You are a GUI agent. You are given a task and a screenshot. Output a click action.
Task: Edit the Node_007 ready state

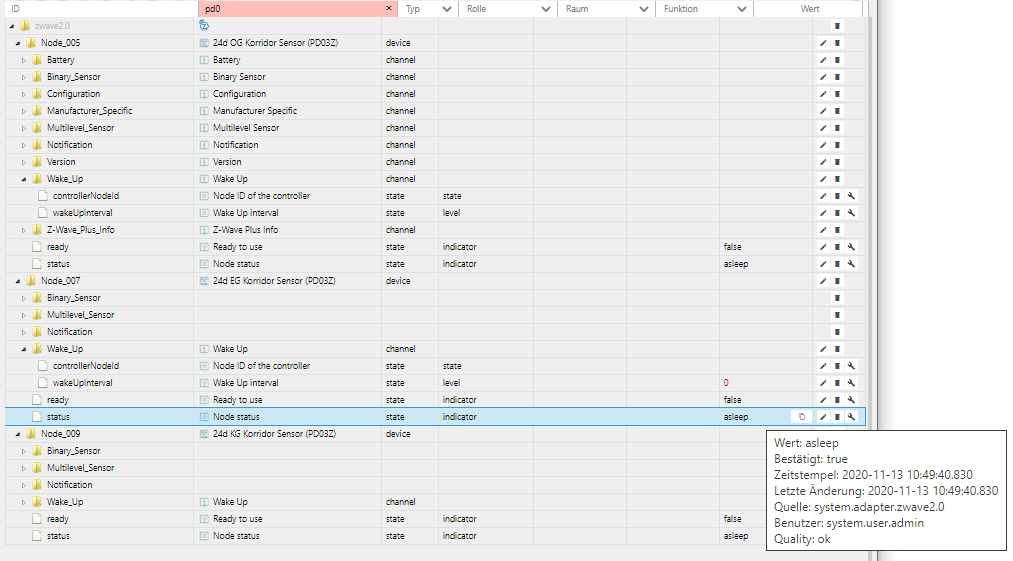pos(823,400)
